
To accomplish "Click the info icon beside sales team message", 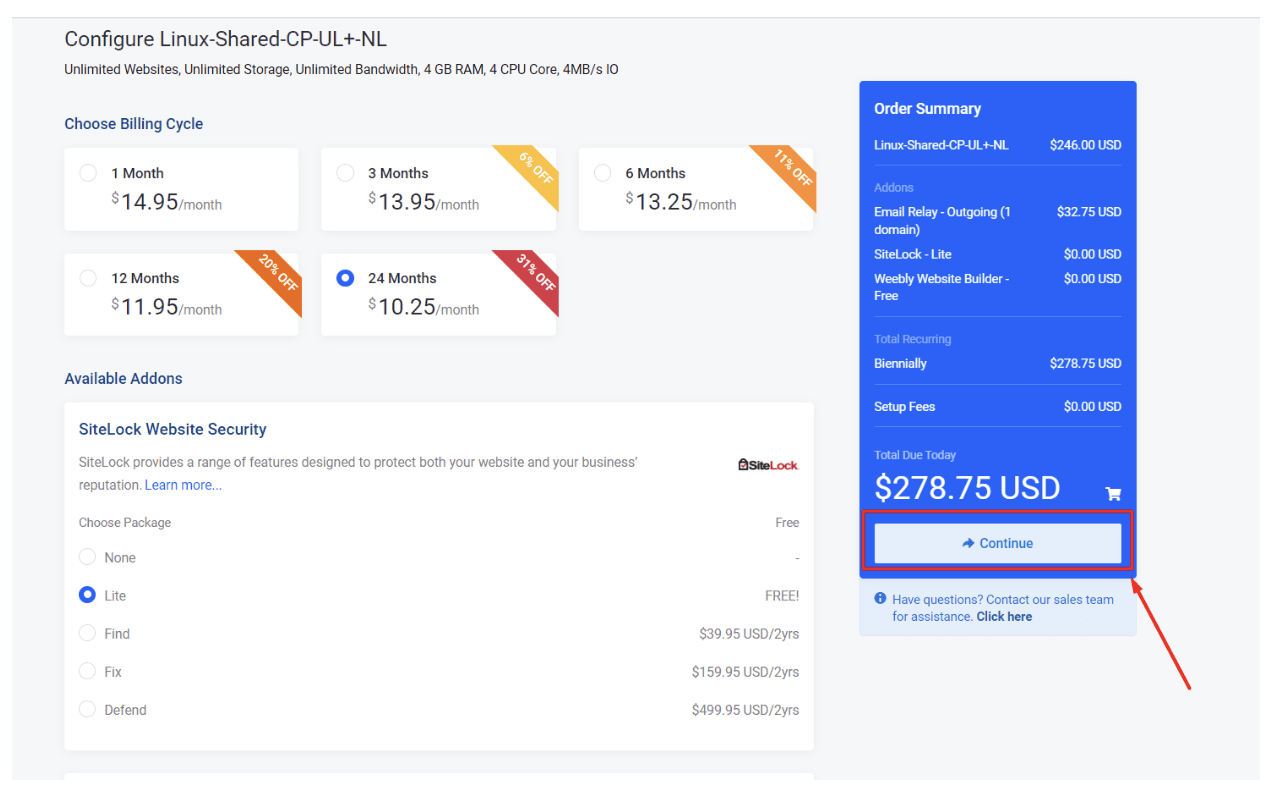I will pyautogui.click(x=880, y=598).
